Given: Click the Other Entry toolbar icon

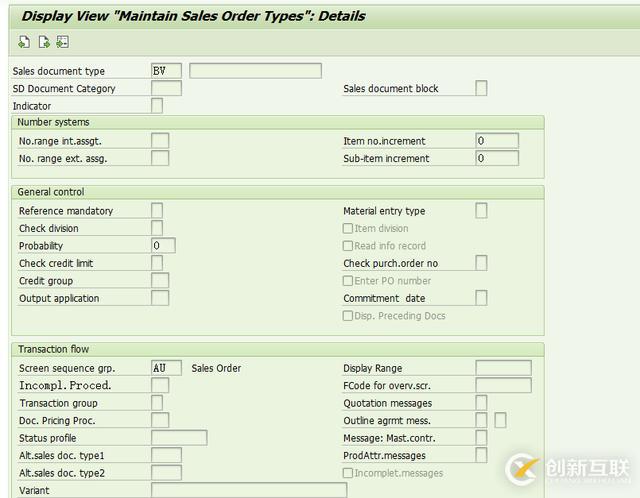Looking at the screenshot, I should (62, 41).
